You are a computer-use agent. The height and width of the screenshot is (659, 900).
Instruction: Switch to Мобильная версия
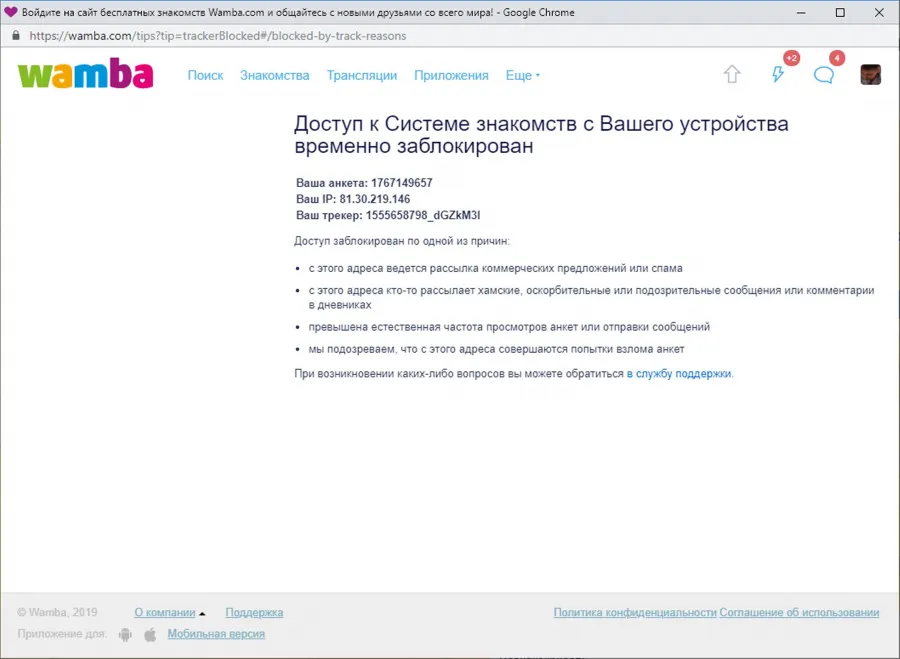[x=216, y=634]
